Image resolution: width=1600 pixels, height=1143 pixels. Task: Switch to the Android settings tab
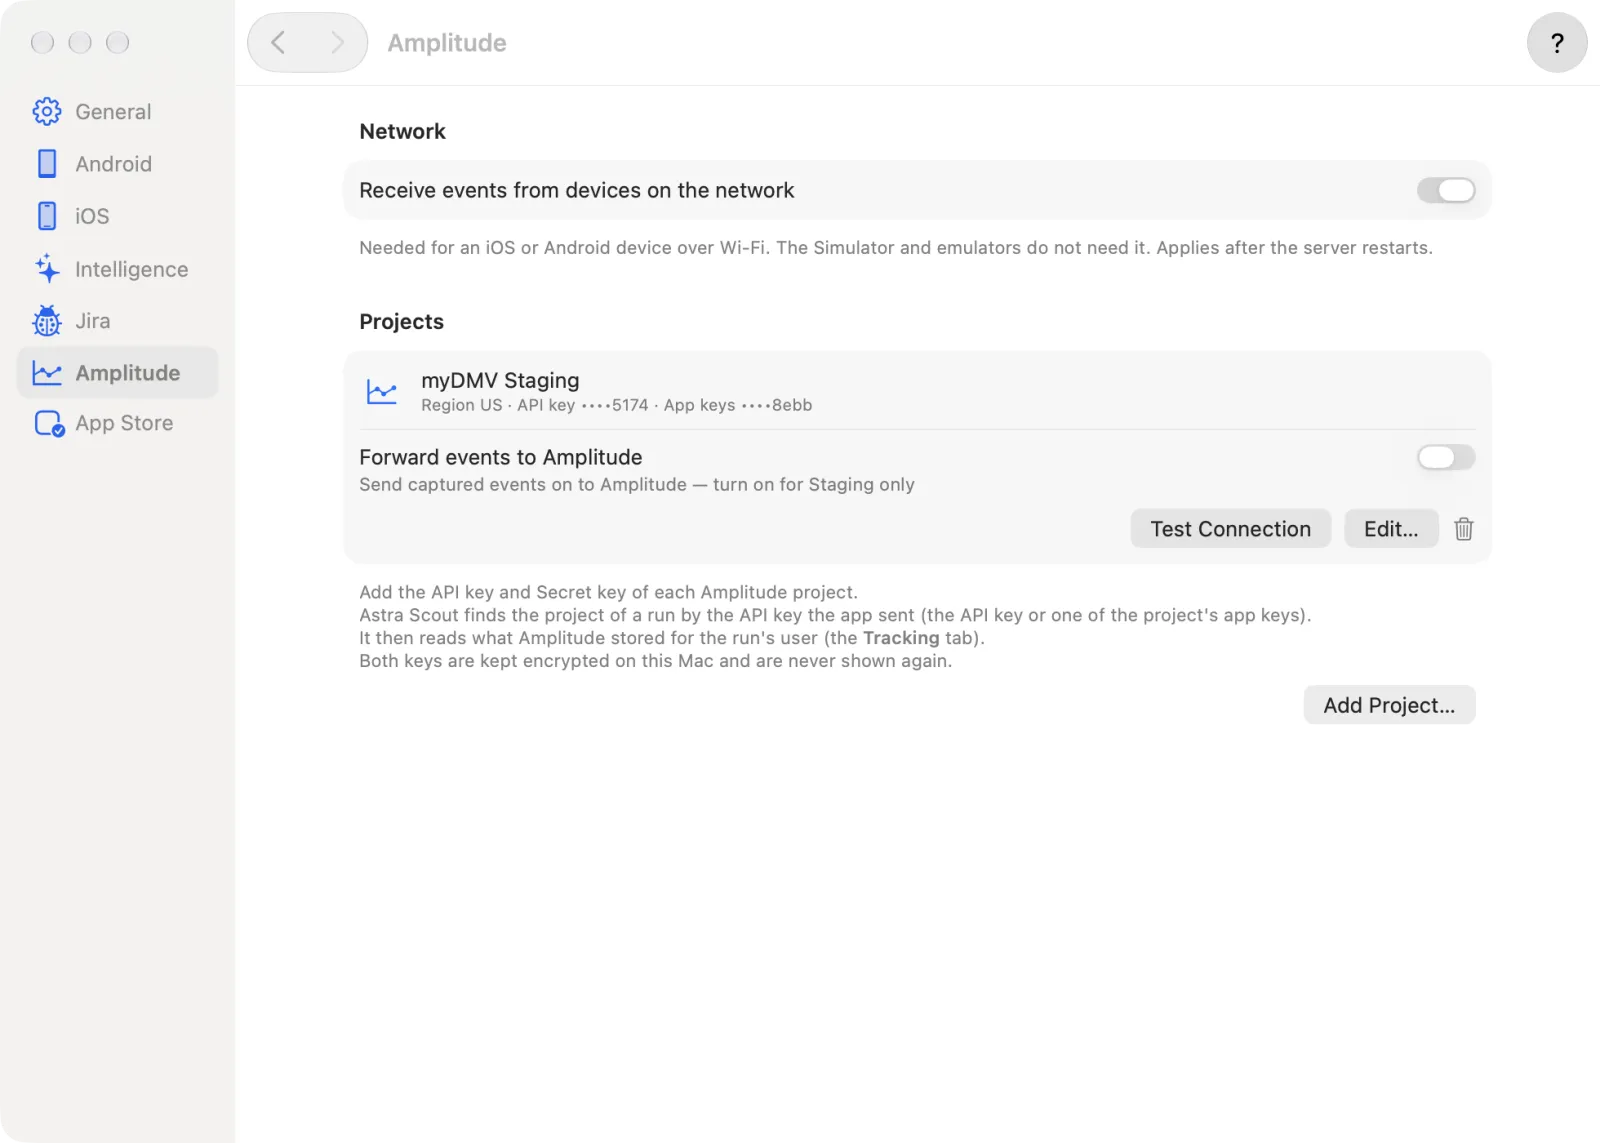click(118, 164)
